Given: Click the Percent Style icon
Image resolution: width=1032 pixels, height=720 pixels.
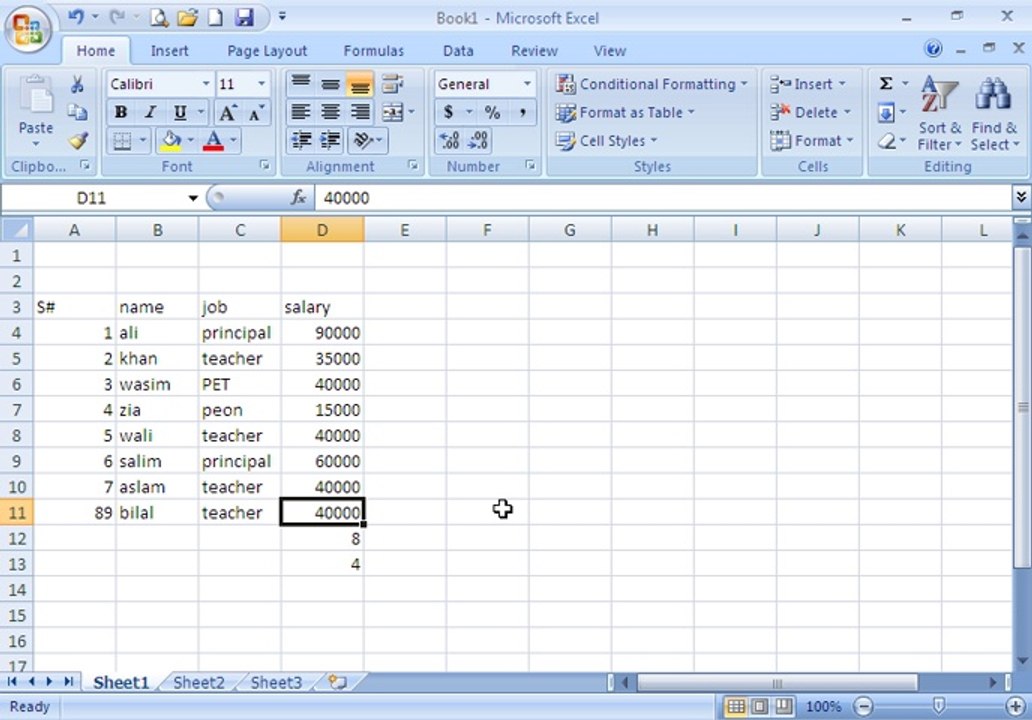Looking at the screenshot, I should pyautogui.click(x=492, y=113).
